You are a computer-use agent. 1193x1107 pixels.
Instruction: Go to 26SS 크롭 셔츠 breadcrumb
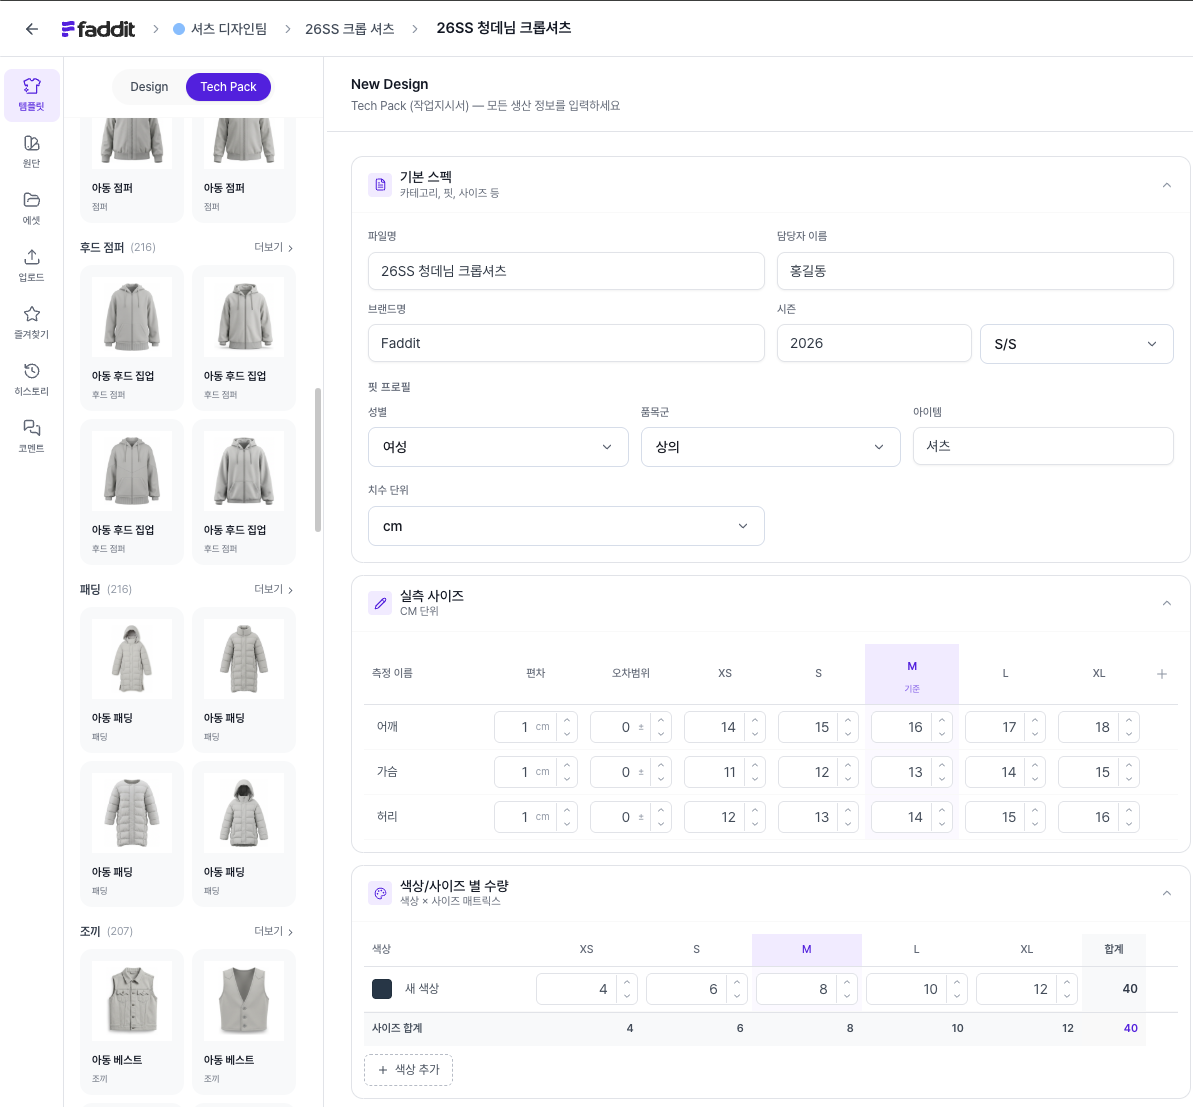[349, 29]
